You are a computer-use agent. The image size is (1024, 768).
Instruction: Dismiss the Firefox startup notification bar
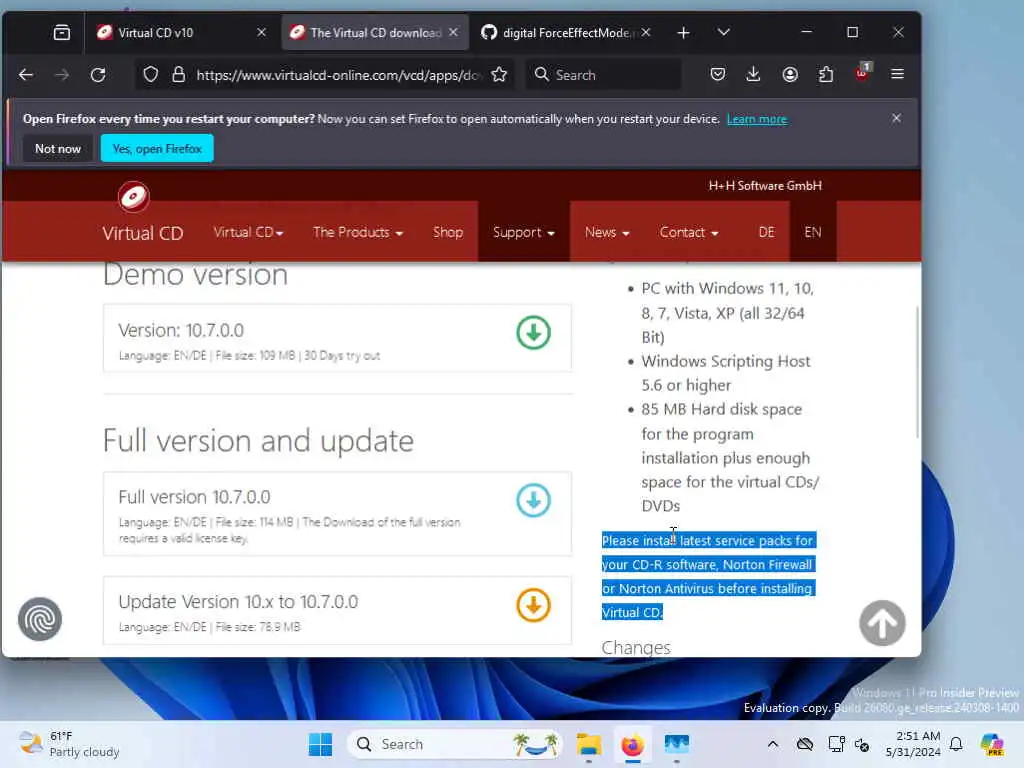pos(896,118)
